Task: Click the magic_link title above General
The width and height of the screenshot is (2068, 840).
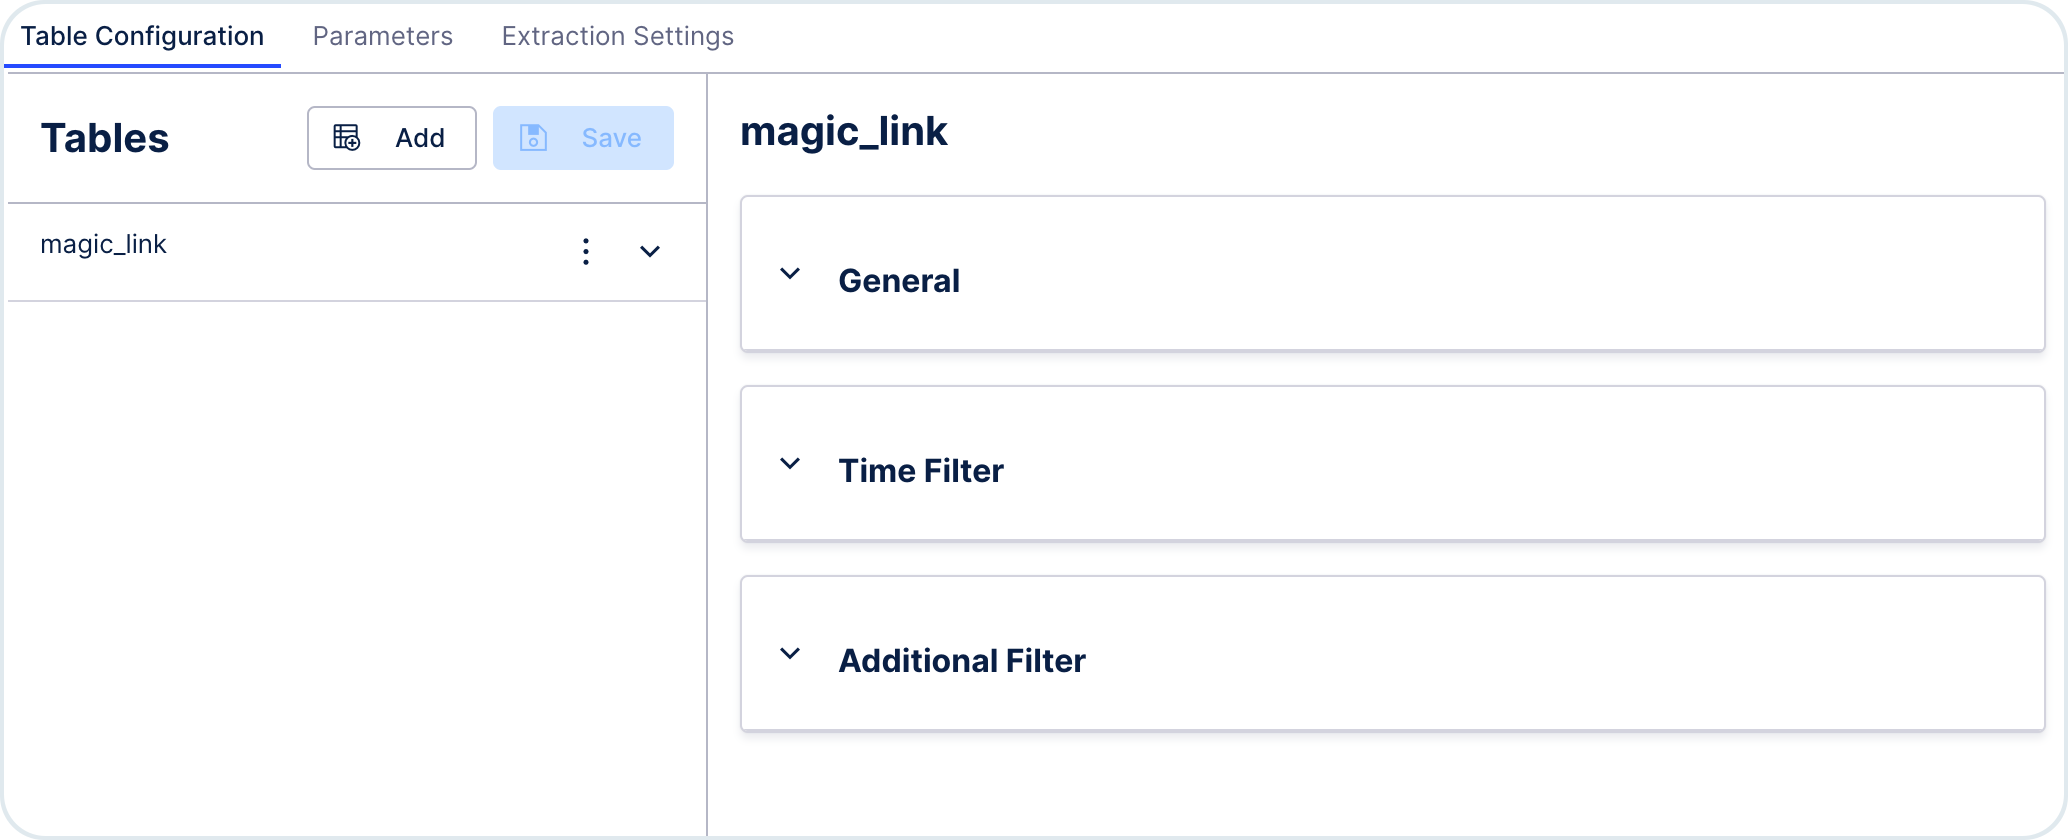Action: pyautogui.click(x=844, y=132)
